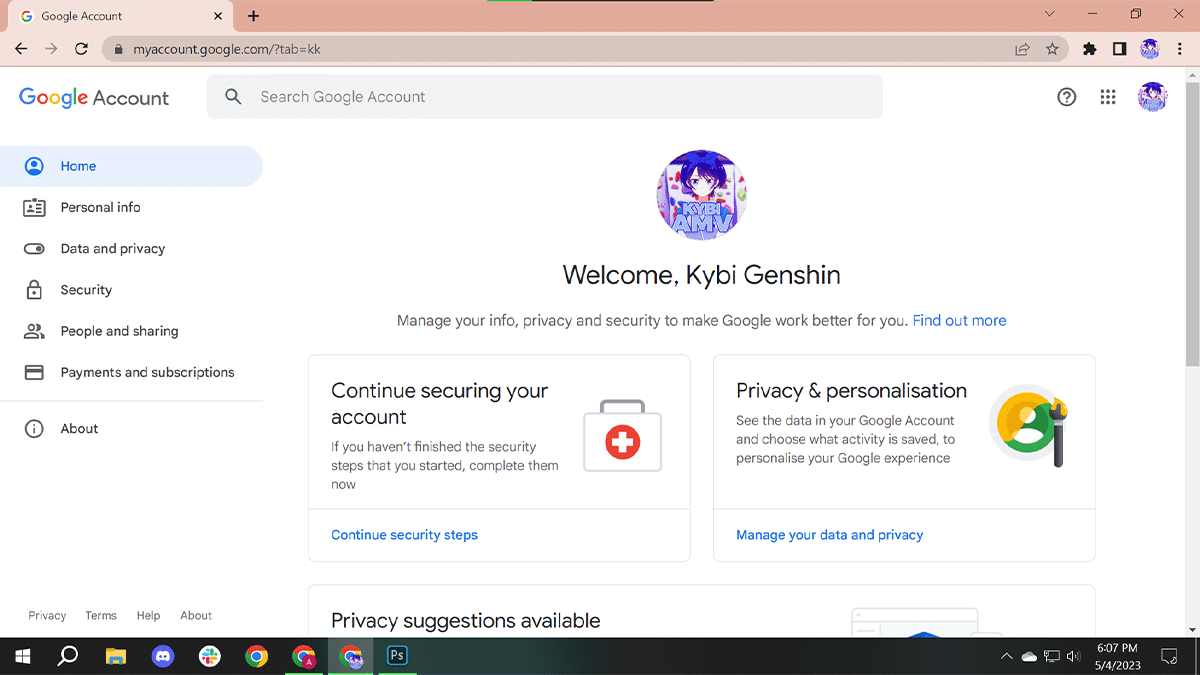Open the account avatar in the page header
1200x675 pixels.
[x=1152, y=97]
